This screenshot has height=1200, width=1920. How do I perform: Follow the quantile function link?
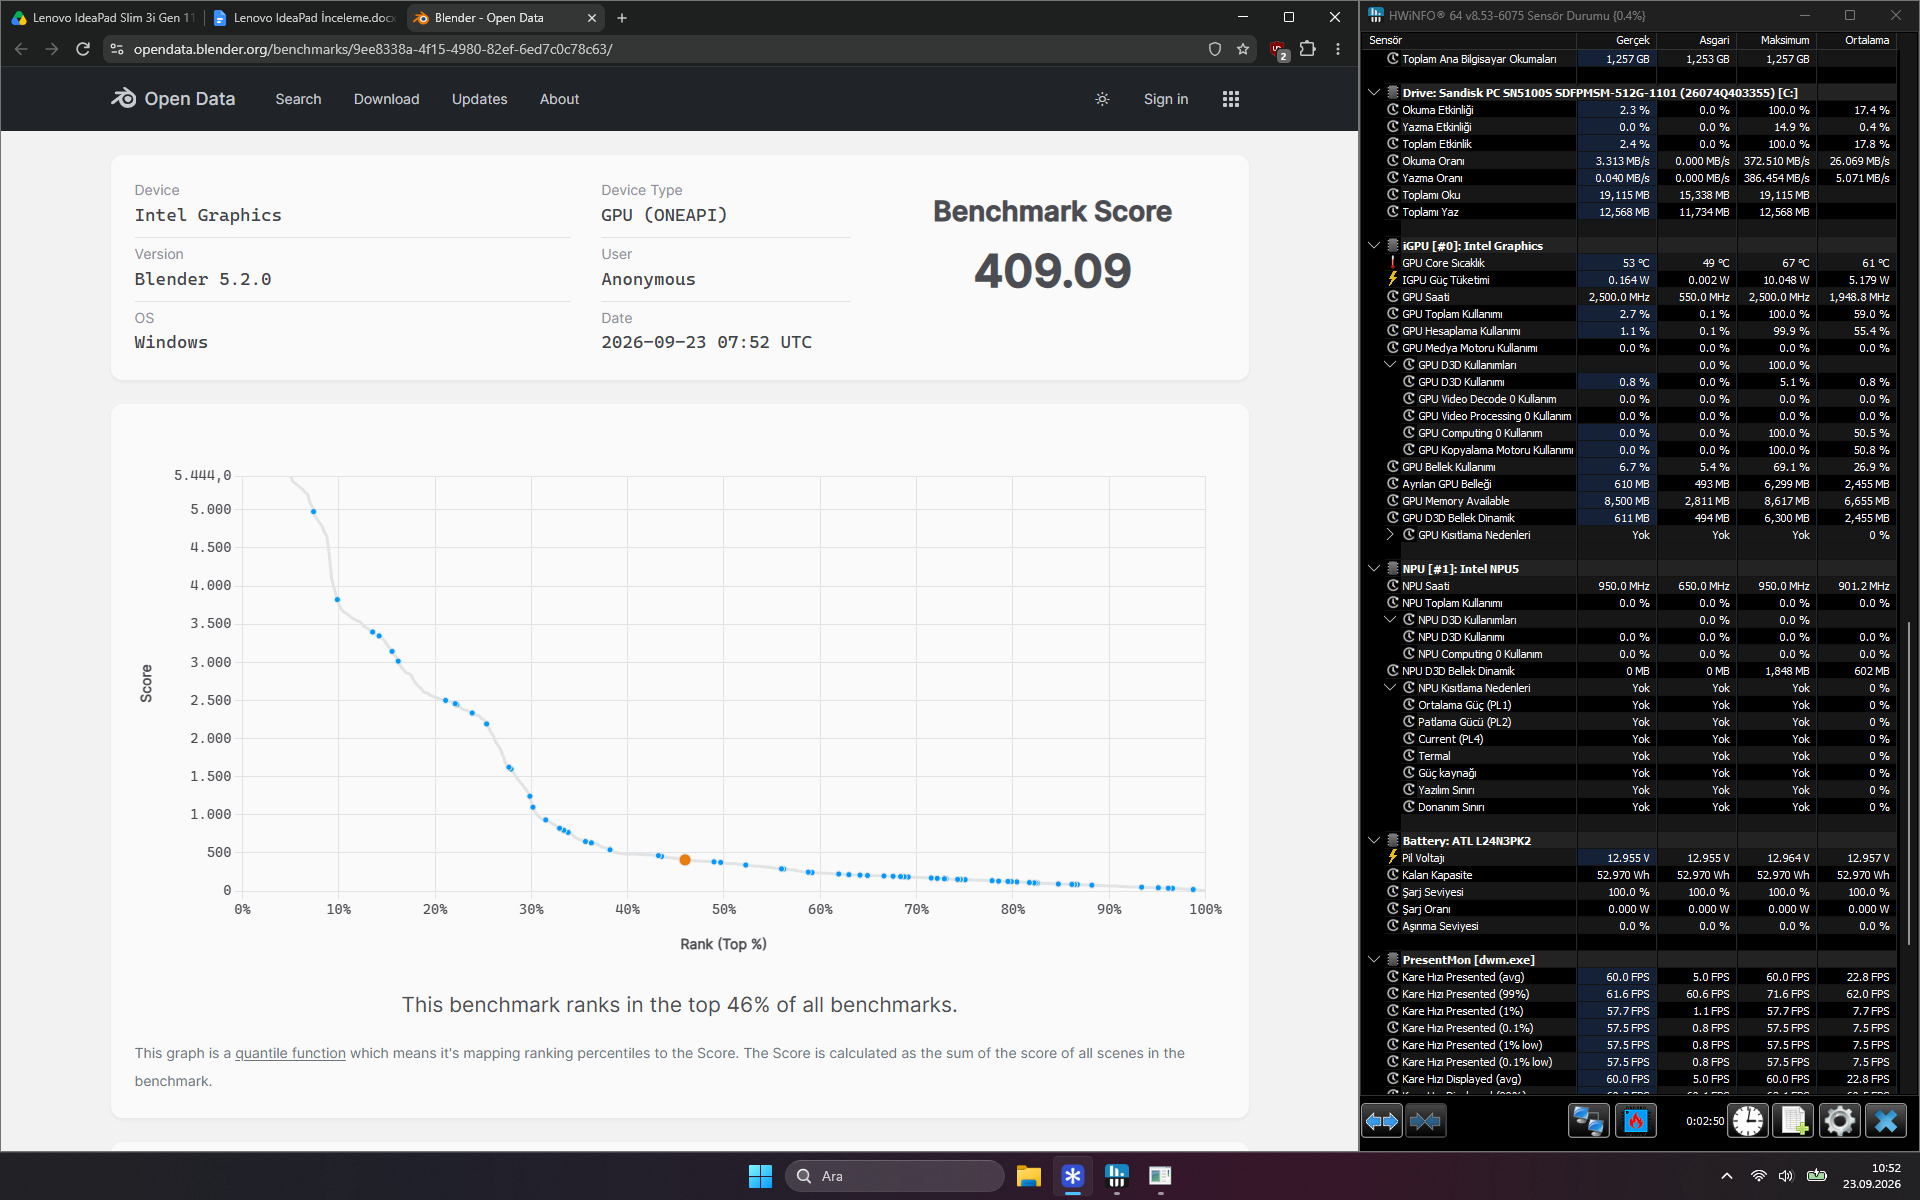pos(290,1053)
